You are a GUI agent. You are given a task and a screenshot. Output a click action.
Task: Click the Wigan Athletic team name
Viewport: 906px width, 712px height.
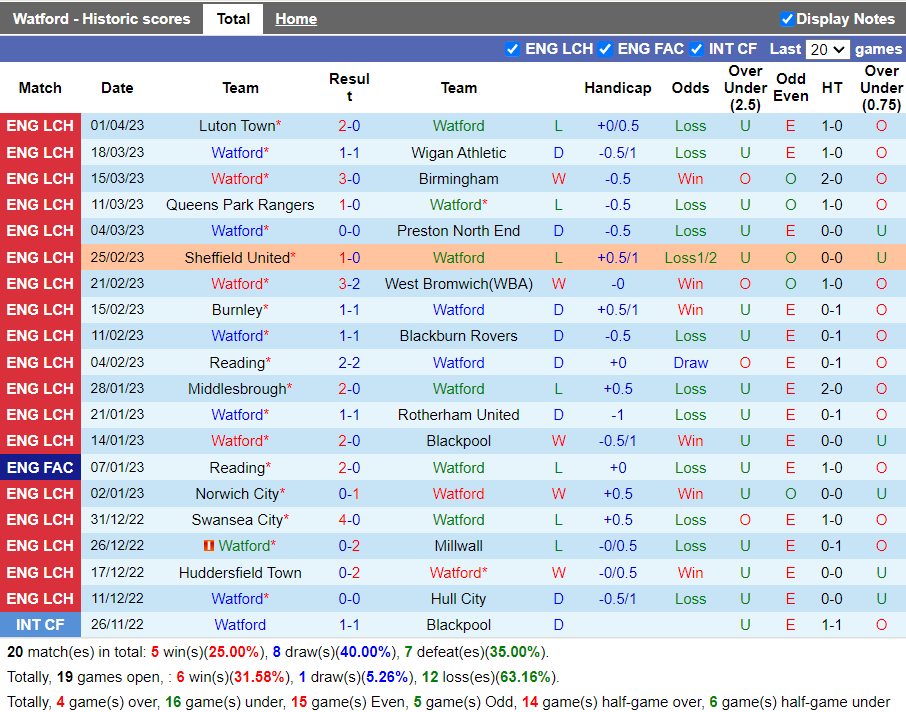[458, 153]
